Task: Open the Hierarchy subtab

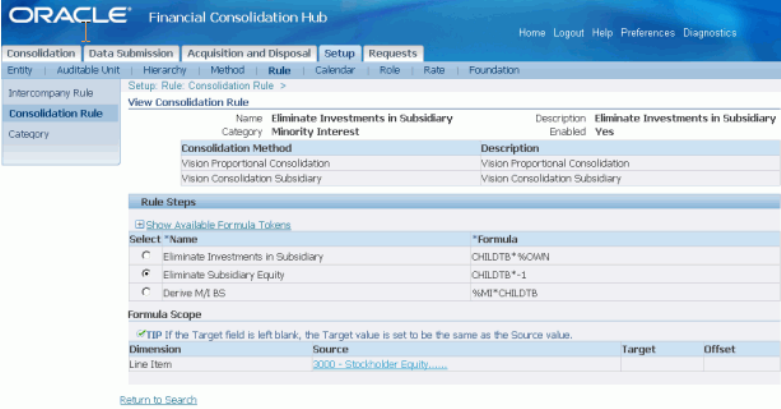Action: coord(164,70)
